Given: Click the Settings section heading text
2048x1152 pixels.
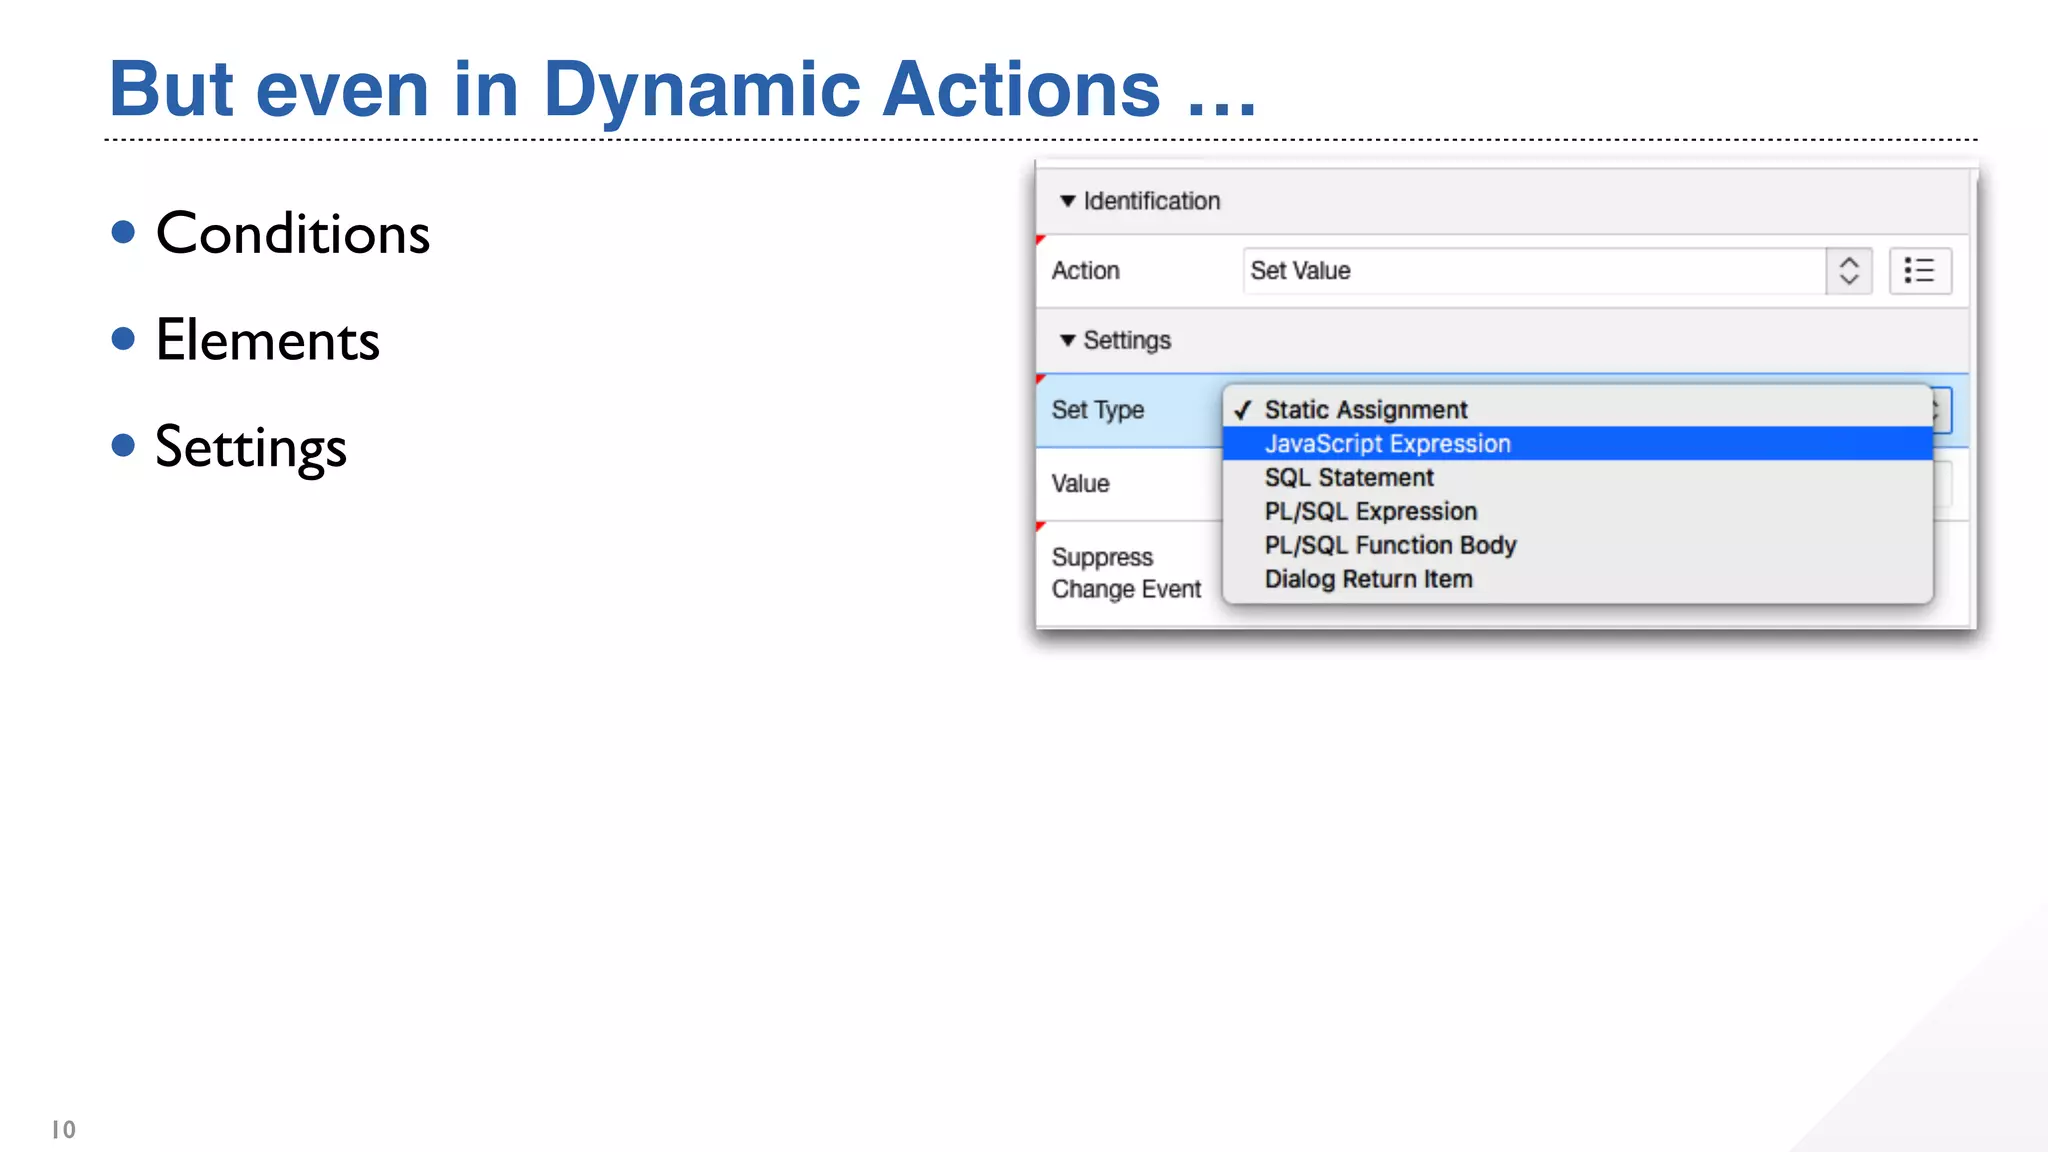Looking at the screenshot, I should click(1127, 341).
